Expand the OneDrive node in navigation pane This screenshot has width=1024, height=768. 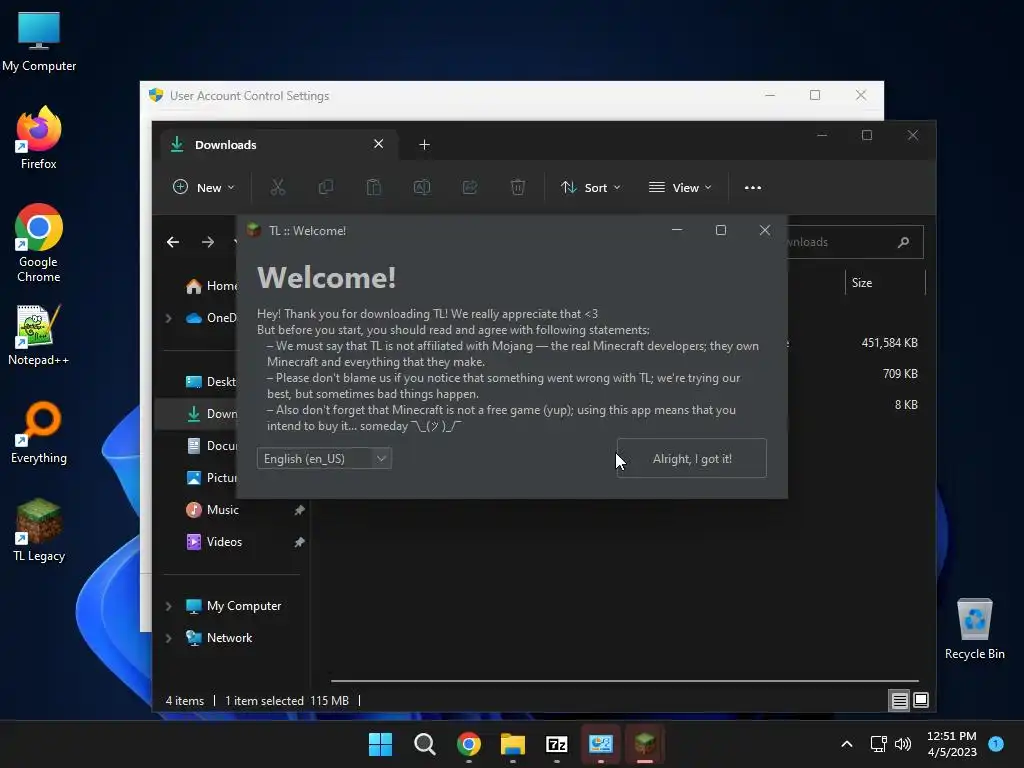[168, 318]
